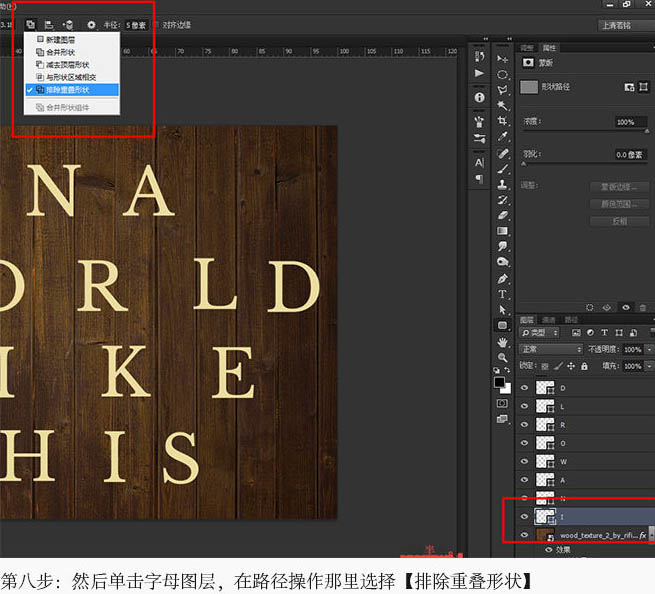Hide the W layer
The image size is (655, 594).
[x=525, y=461]
